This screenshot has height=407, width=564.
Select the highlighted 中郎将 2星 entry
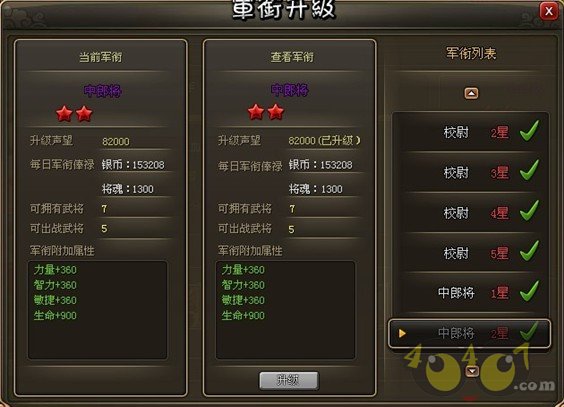(469, 334)
